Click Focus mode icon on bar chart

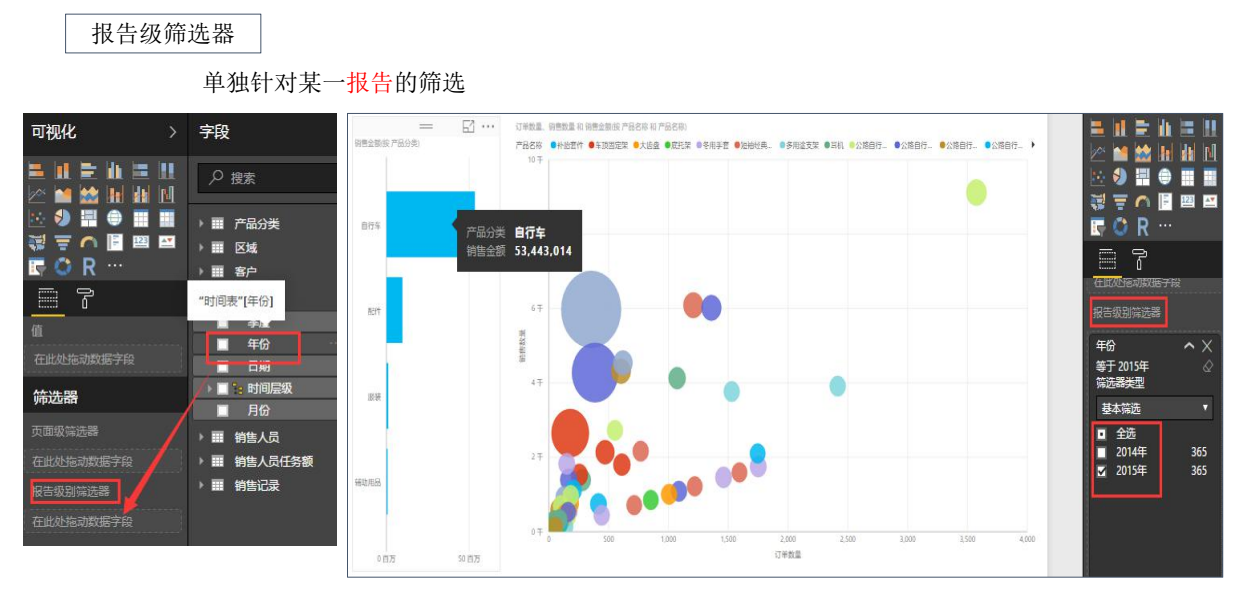pyautogui.click(x=468, y=127)
